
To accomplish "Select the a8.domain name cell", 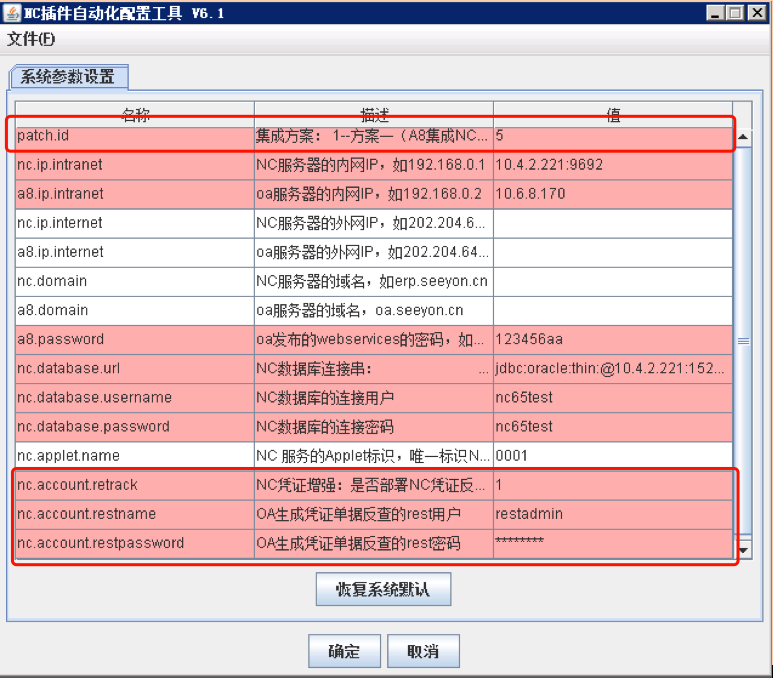I will tap(135, 311).
